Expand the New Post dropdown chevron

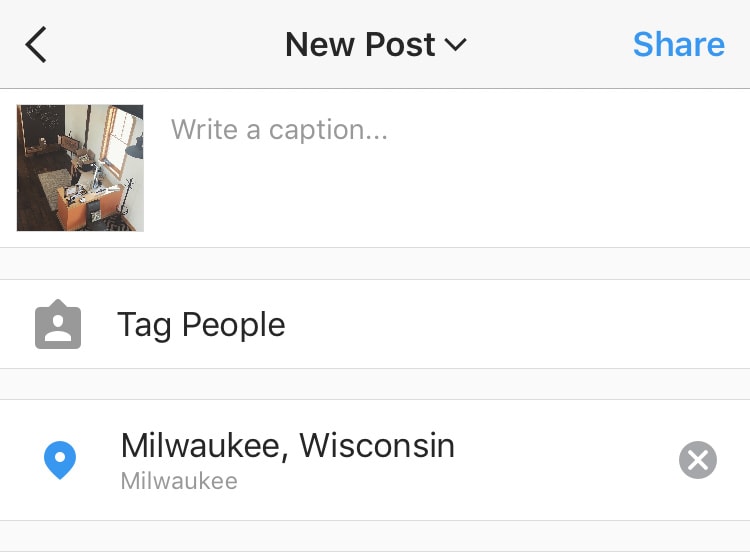click(456, 45)
